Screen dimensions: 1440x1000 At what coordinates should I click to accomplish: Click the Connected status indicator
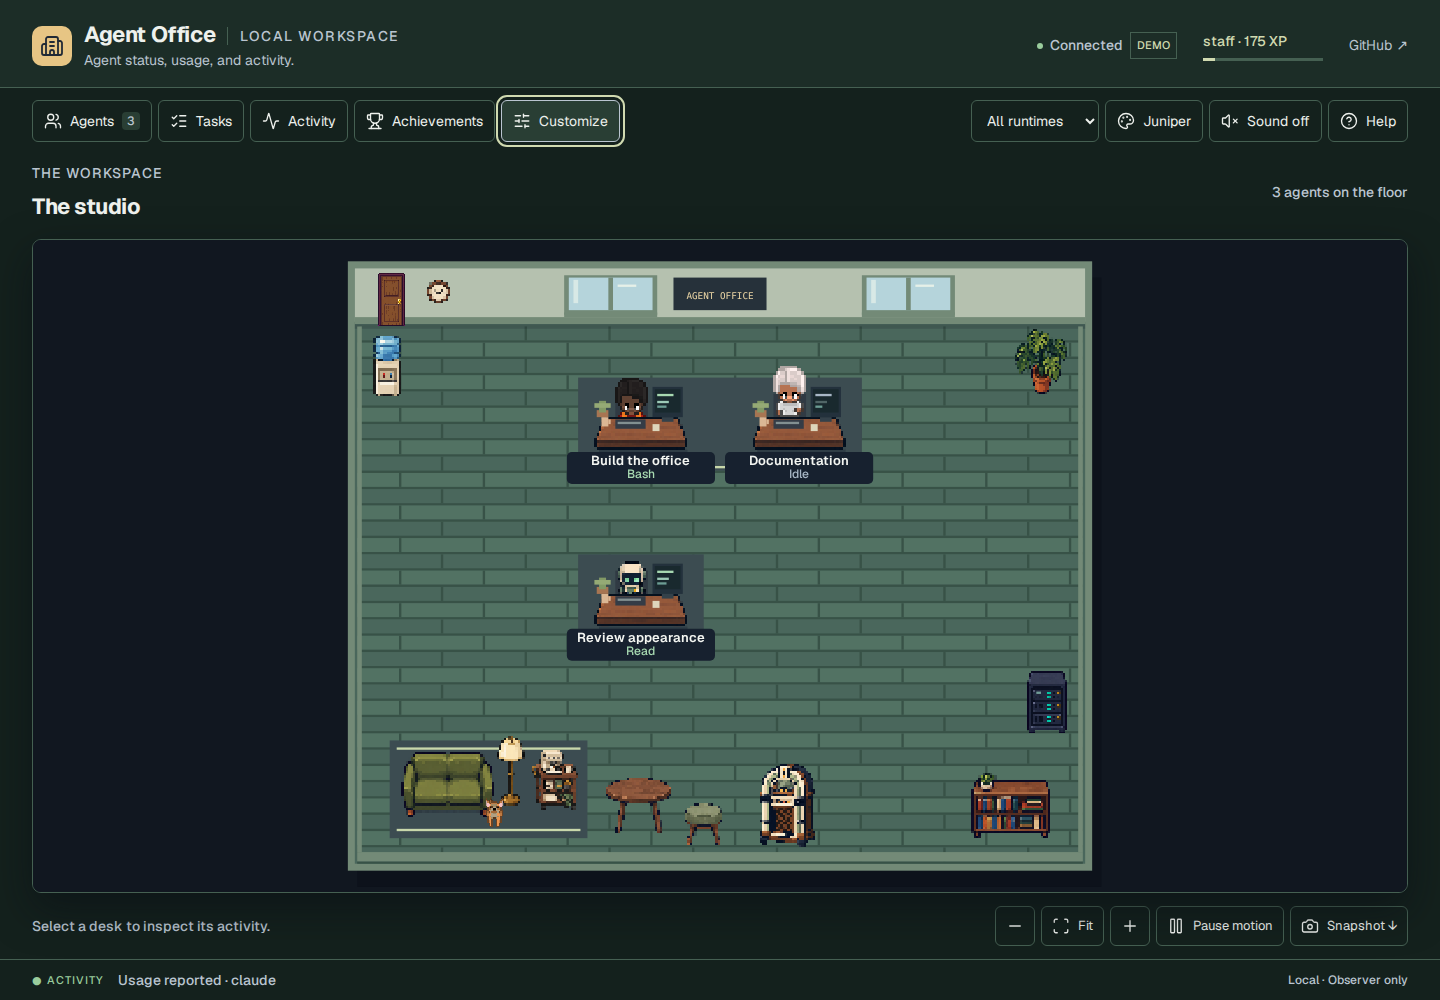pos(1079,45)
